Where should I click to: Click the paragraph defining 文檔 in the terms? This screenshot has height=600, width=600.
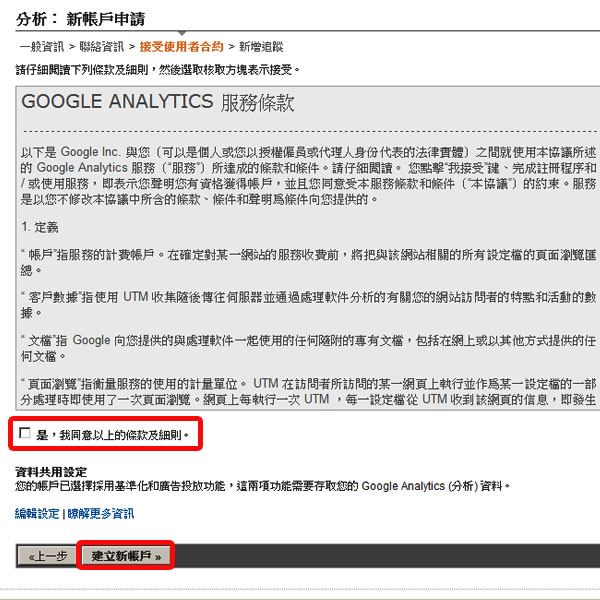pos(309,348)
